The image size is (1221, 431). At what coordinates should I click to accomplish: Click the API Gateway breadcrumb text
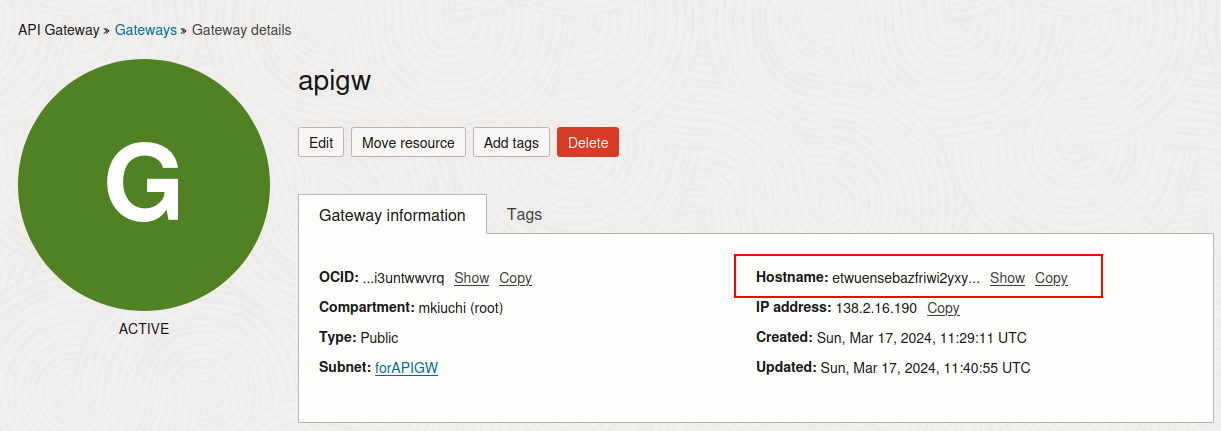point(59,30)
